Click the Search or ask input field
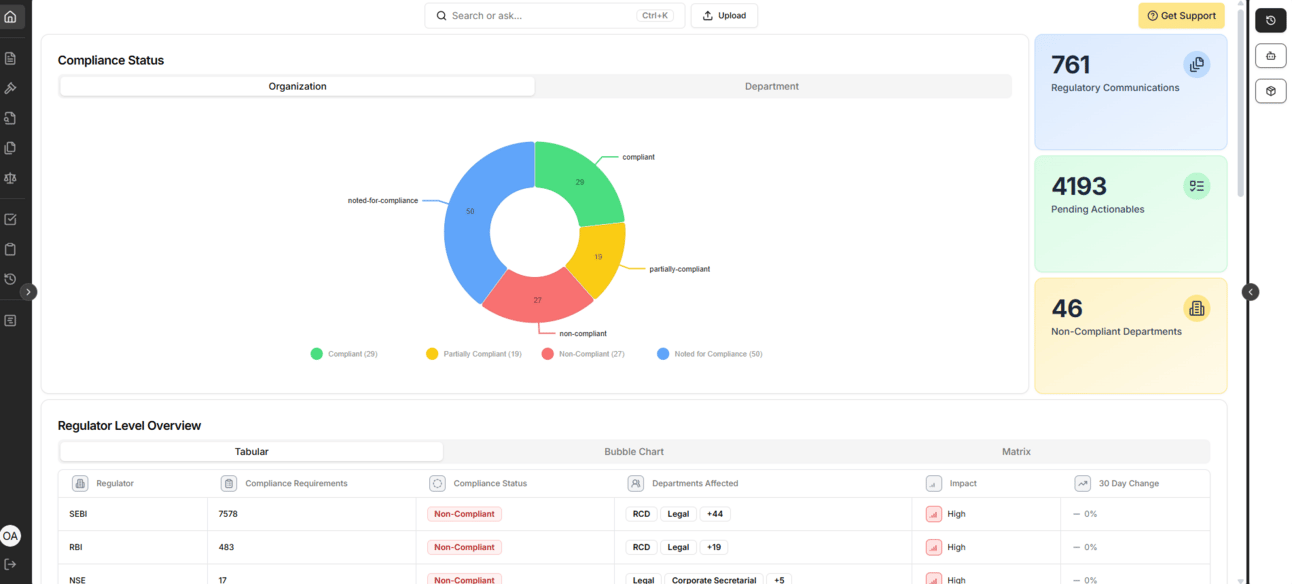Screen dimensions: 1292x584 tap(555, 16)
